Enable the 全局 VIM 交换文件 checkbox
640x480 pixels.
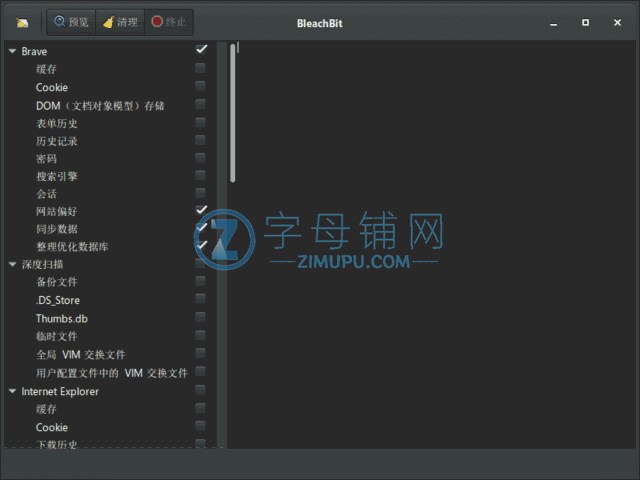[x=200, y=353]
